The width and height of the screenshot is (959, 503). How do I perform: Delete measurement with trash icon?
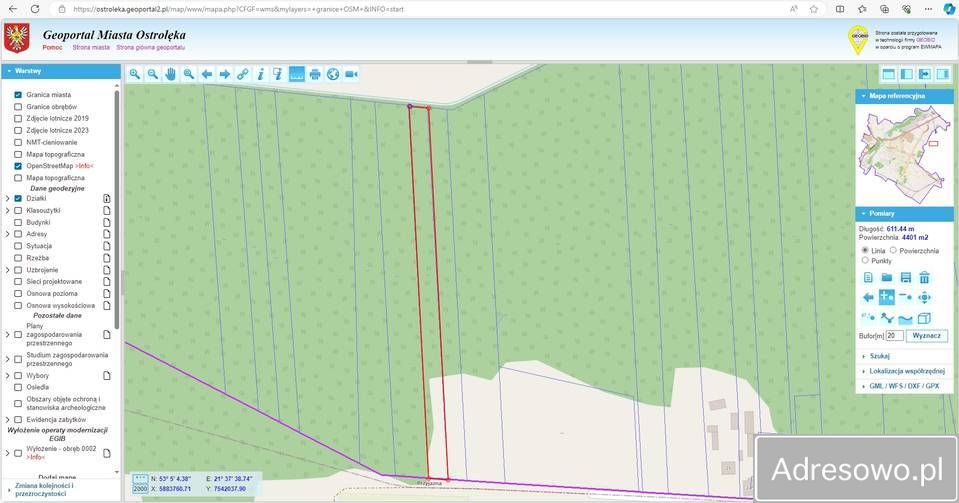coord(924,277)
